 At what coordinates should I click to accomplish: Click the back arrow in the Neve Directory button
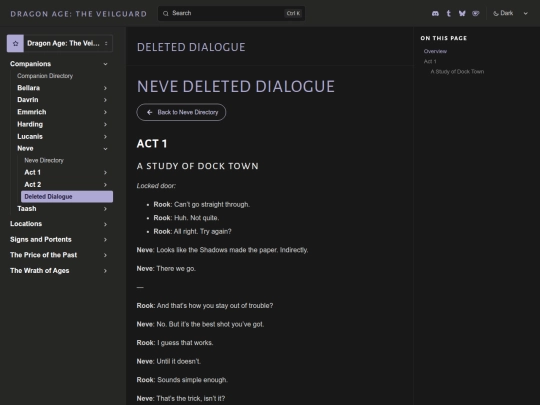click(x=149, y=112)
